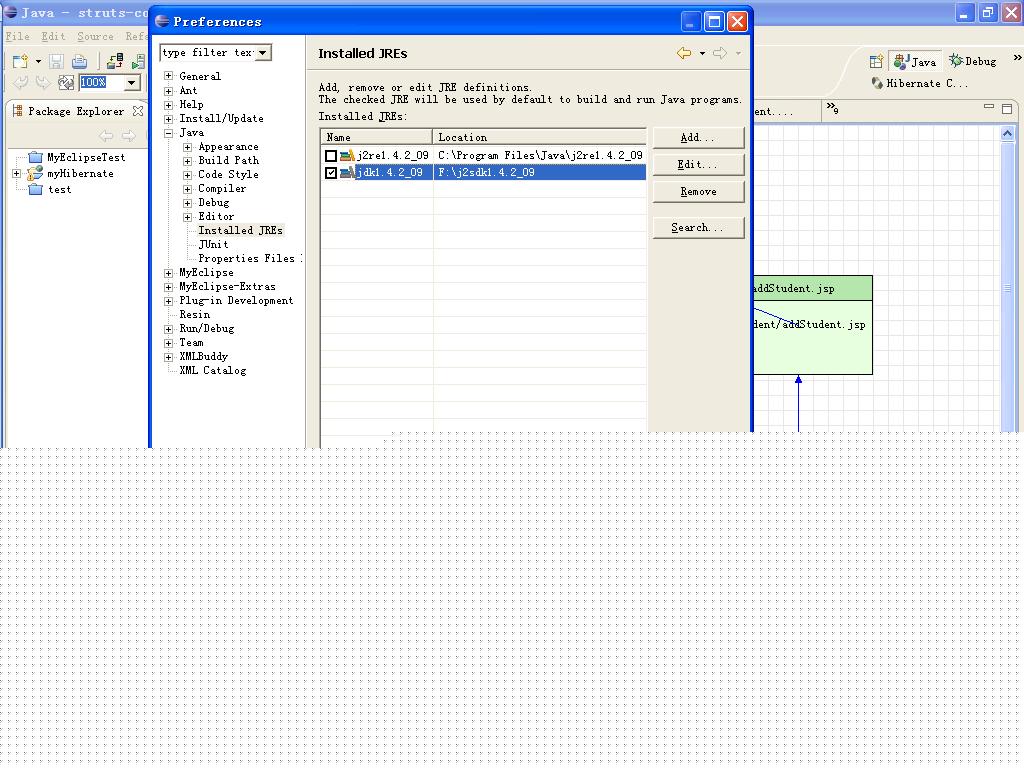Open the zoom percentage dropdown arrow
1024x768 pixels.
(131, 82)
